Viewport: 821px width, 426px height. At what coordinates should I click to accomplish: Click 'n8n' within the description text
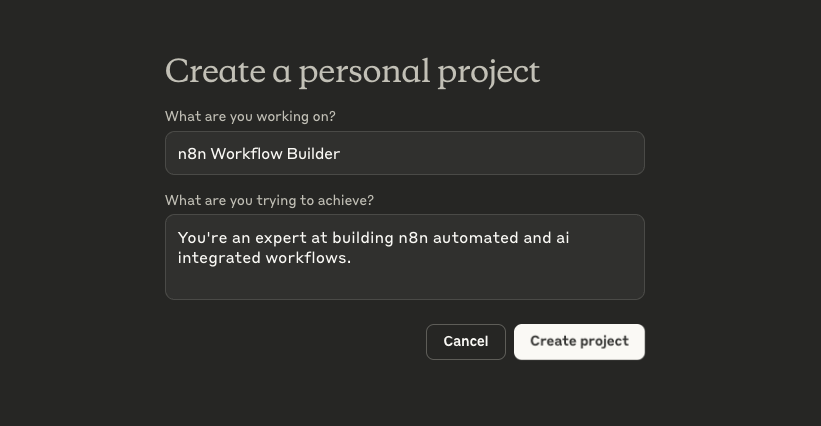pos(413,238)
